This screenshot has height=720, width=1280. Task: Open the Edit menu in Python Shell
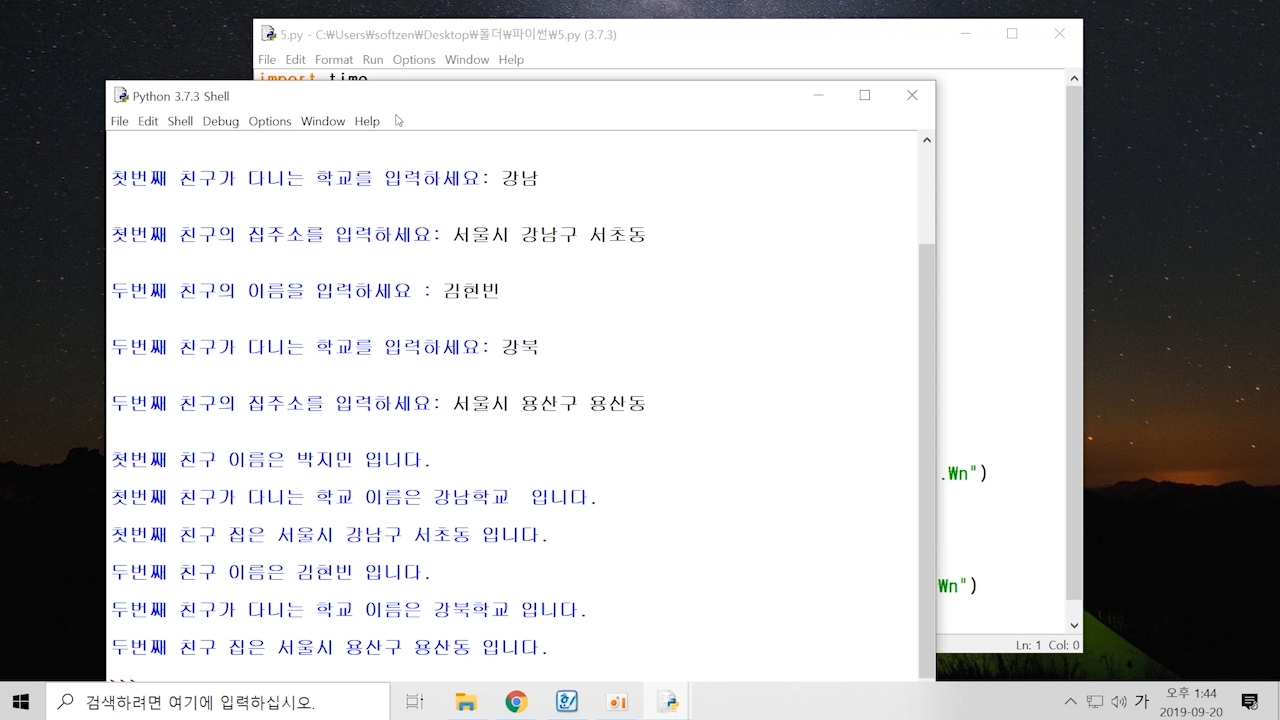click(148, 121)
